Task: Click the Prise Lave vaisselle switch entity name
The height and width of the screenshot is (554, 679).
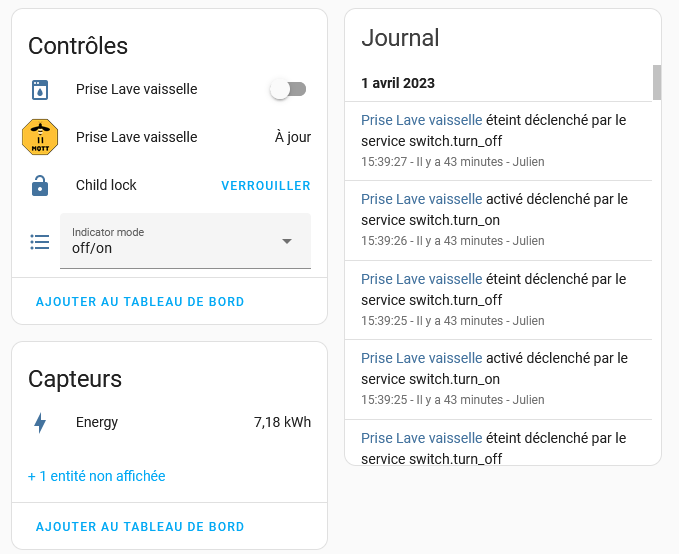Action: click(x=136, y=89)
